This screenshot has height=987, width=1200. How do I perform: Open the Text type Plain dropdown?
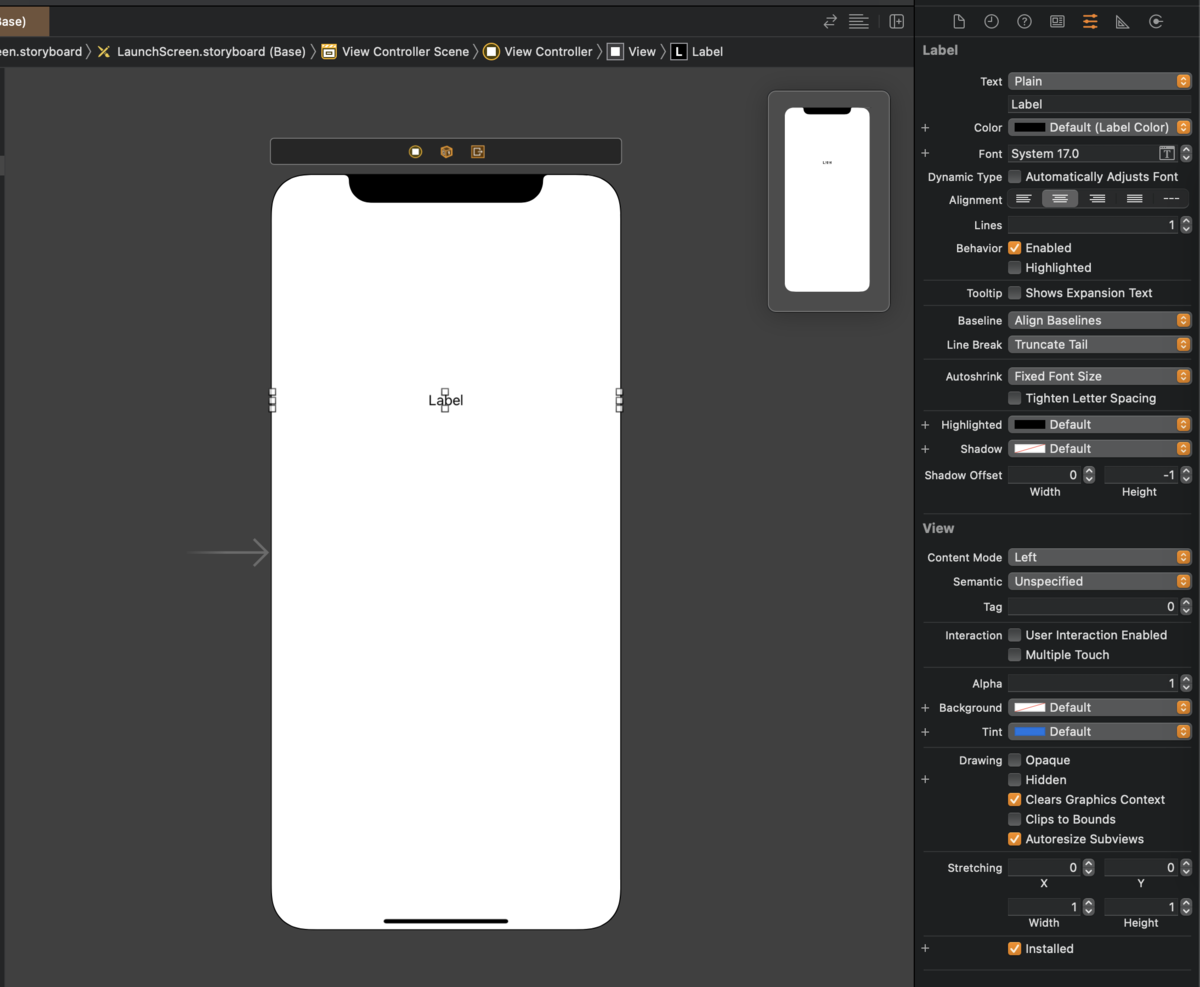tap(1099, 81)
